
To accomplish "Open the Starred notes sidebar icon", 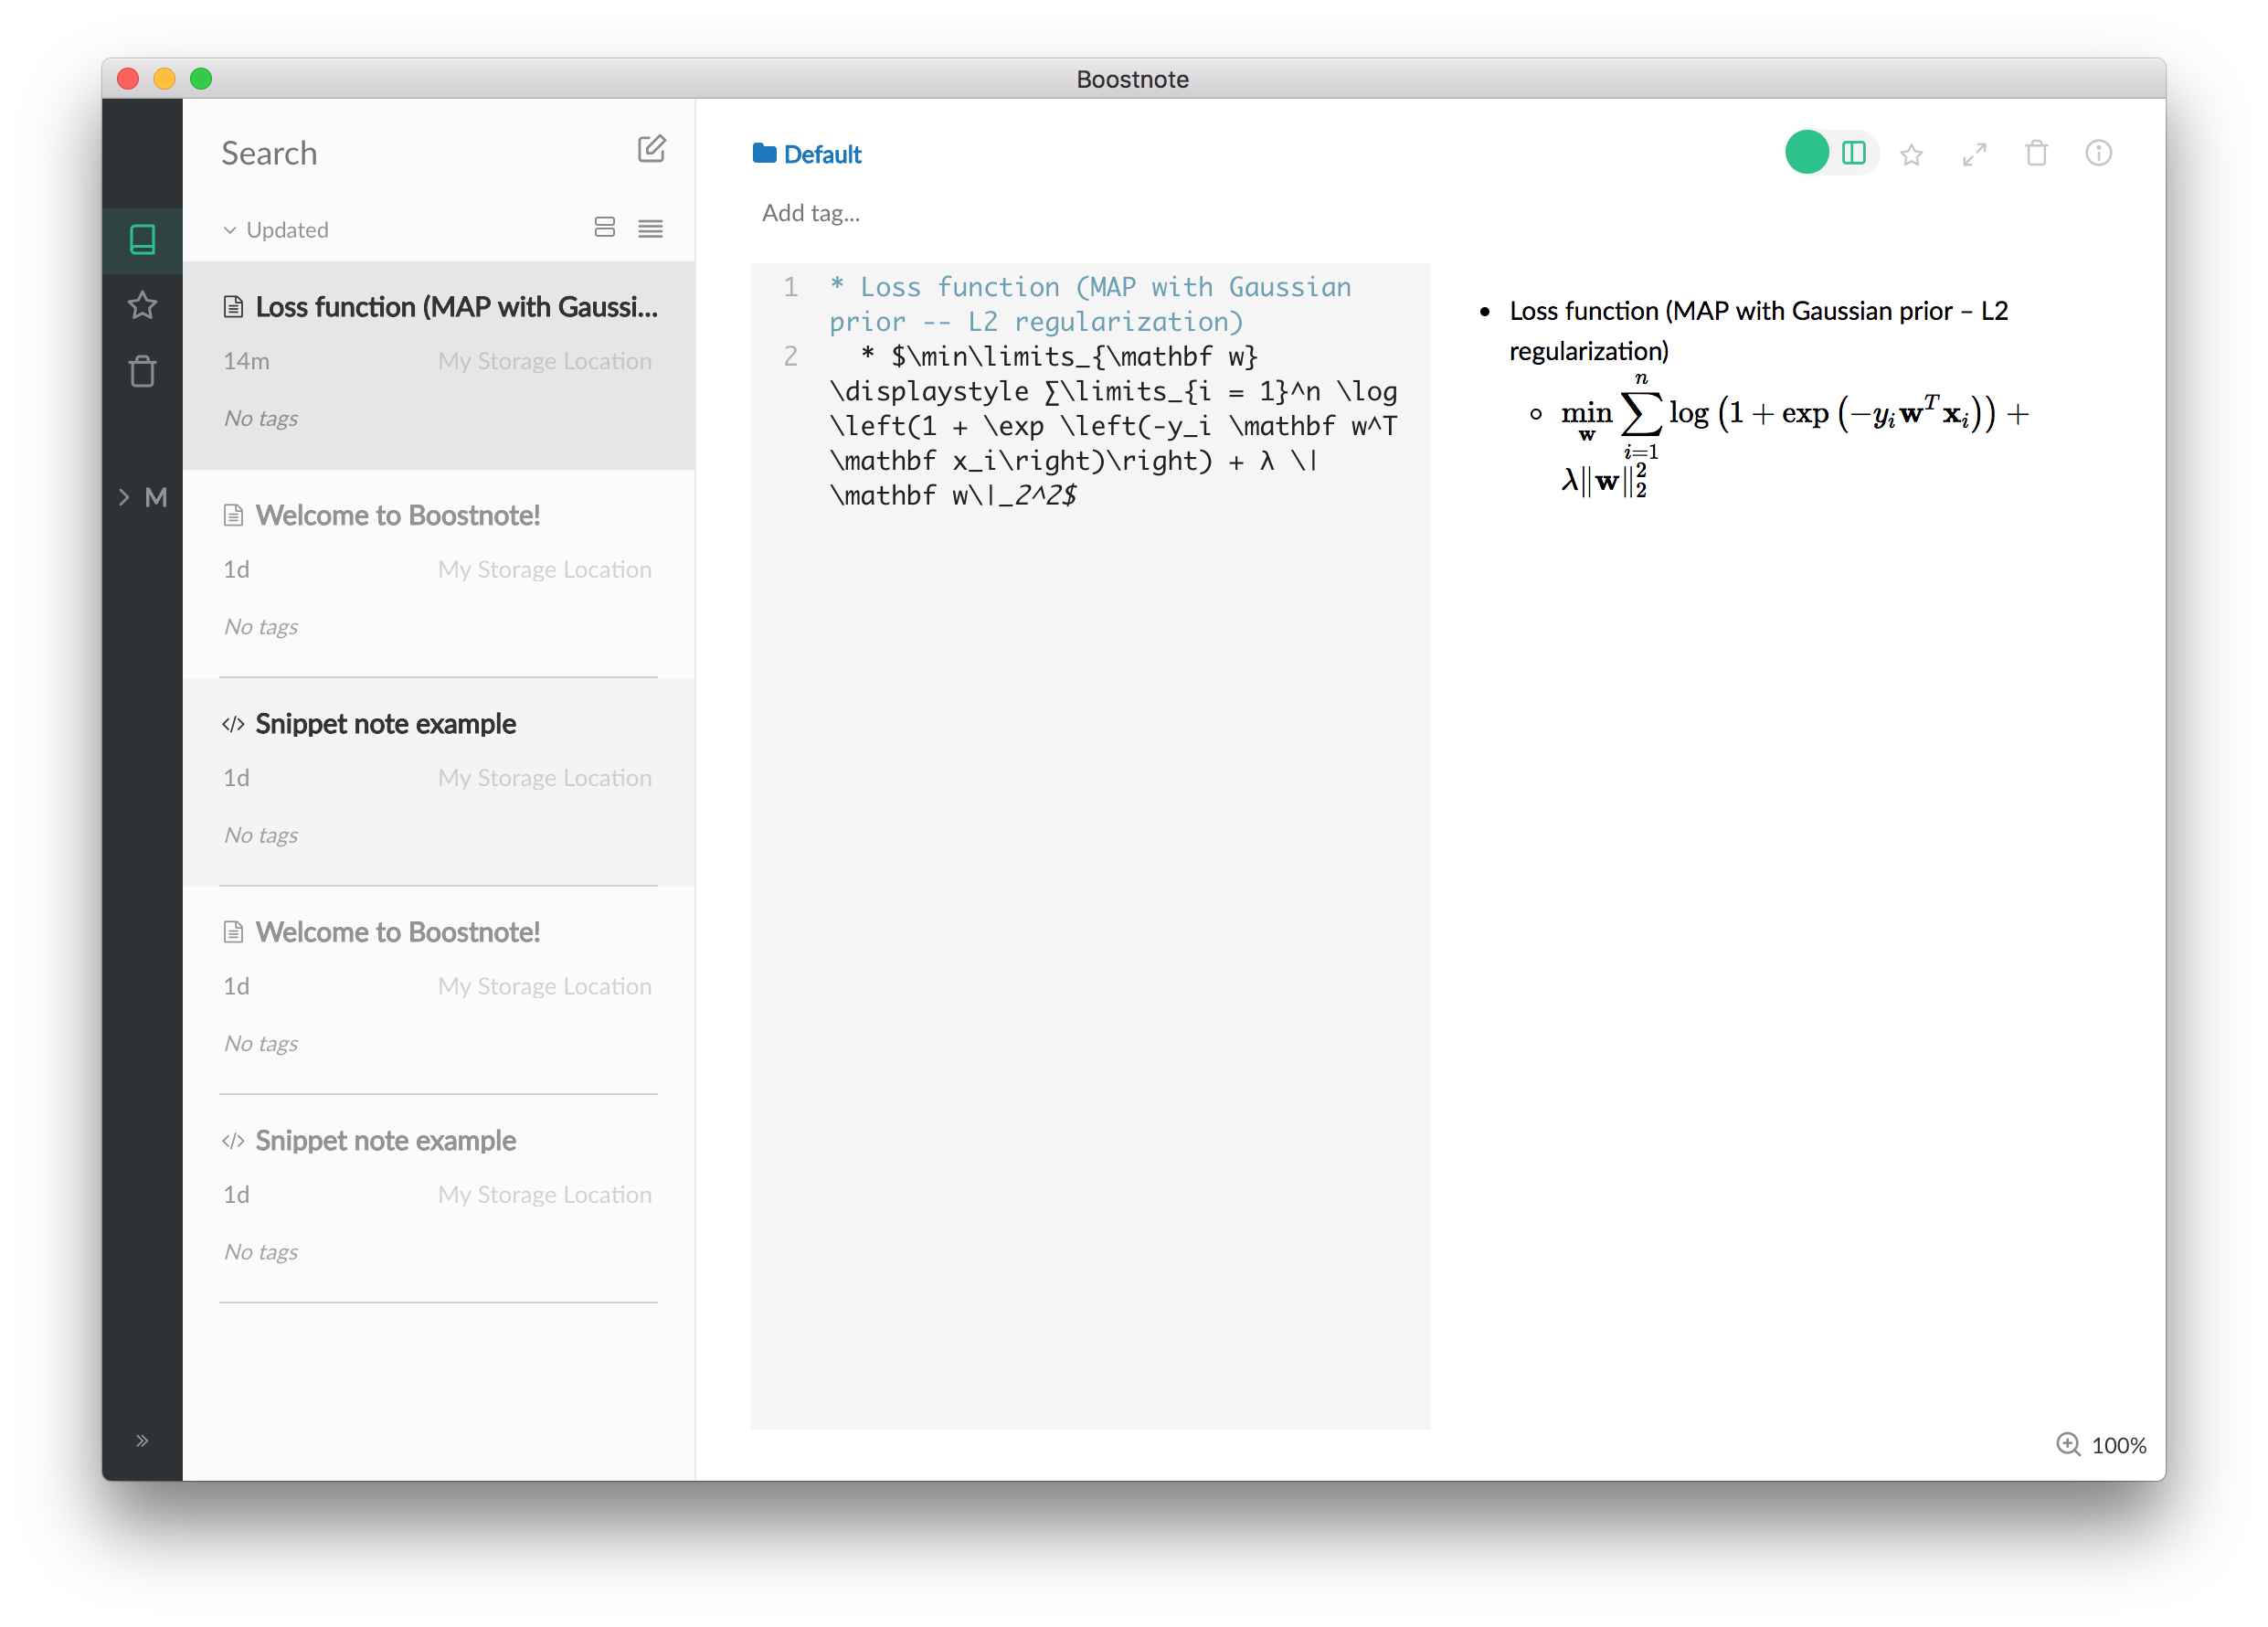I will point(142,305).
